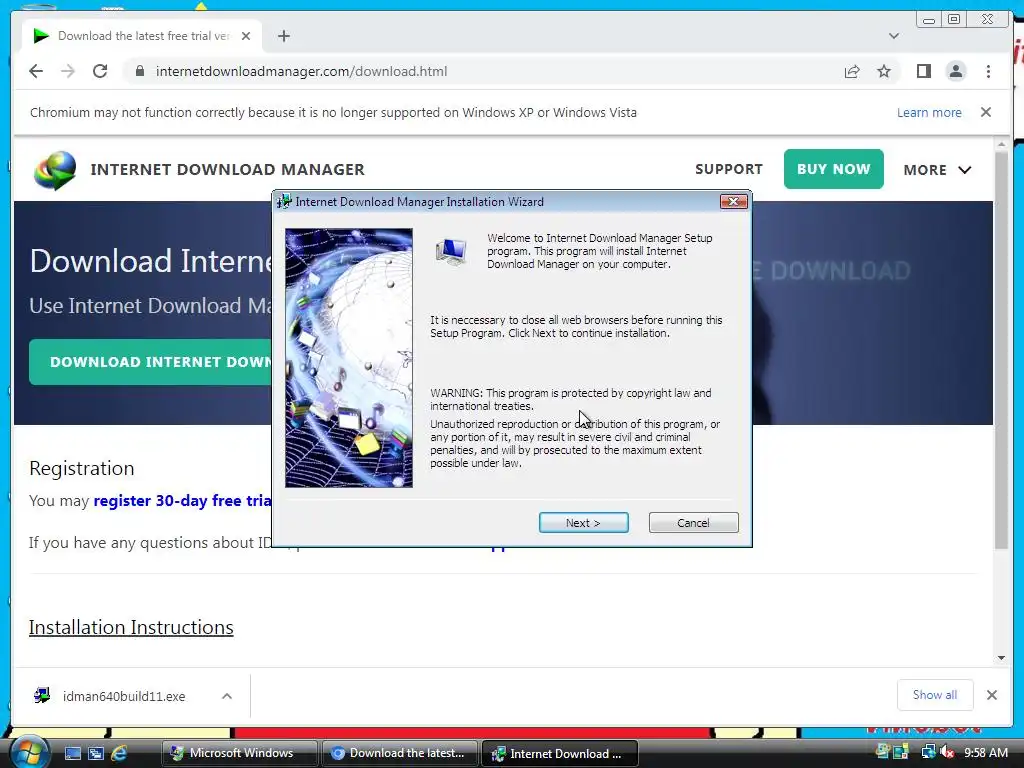The width and height of the screenshot is (1024, 768).
Task: Click Learn more in Chromium warning bar
Action: coord(929,112)
